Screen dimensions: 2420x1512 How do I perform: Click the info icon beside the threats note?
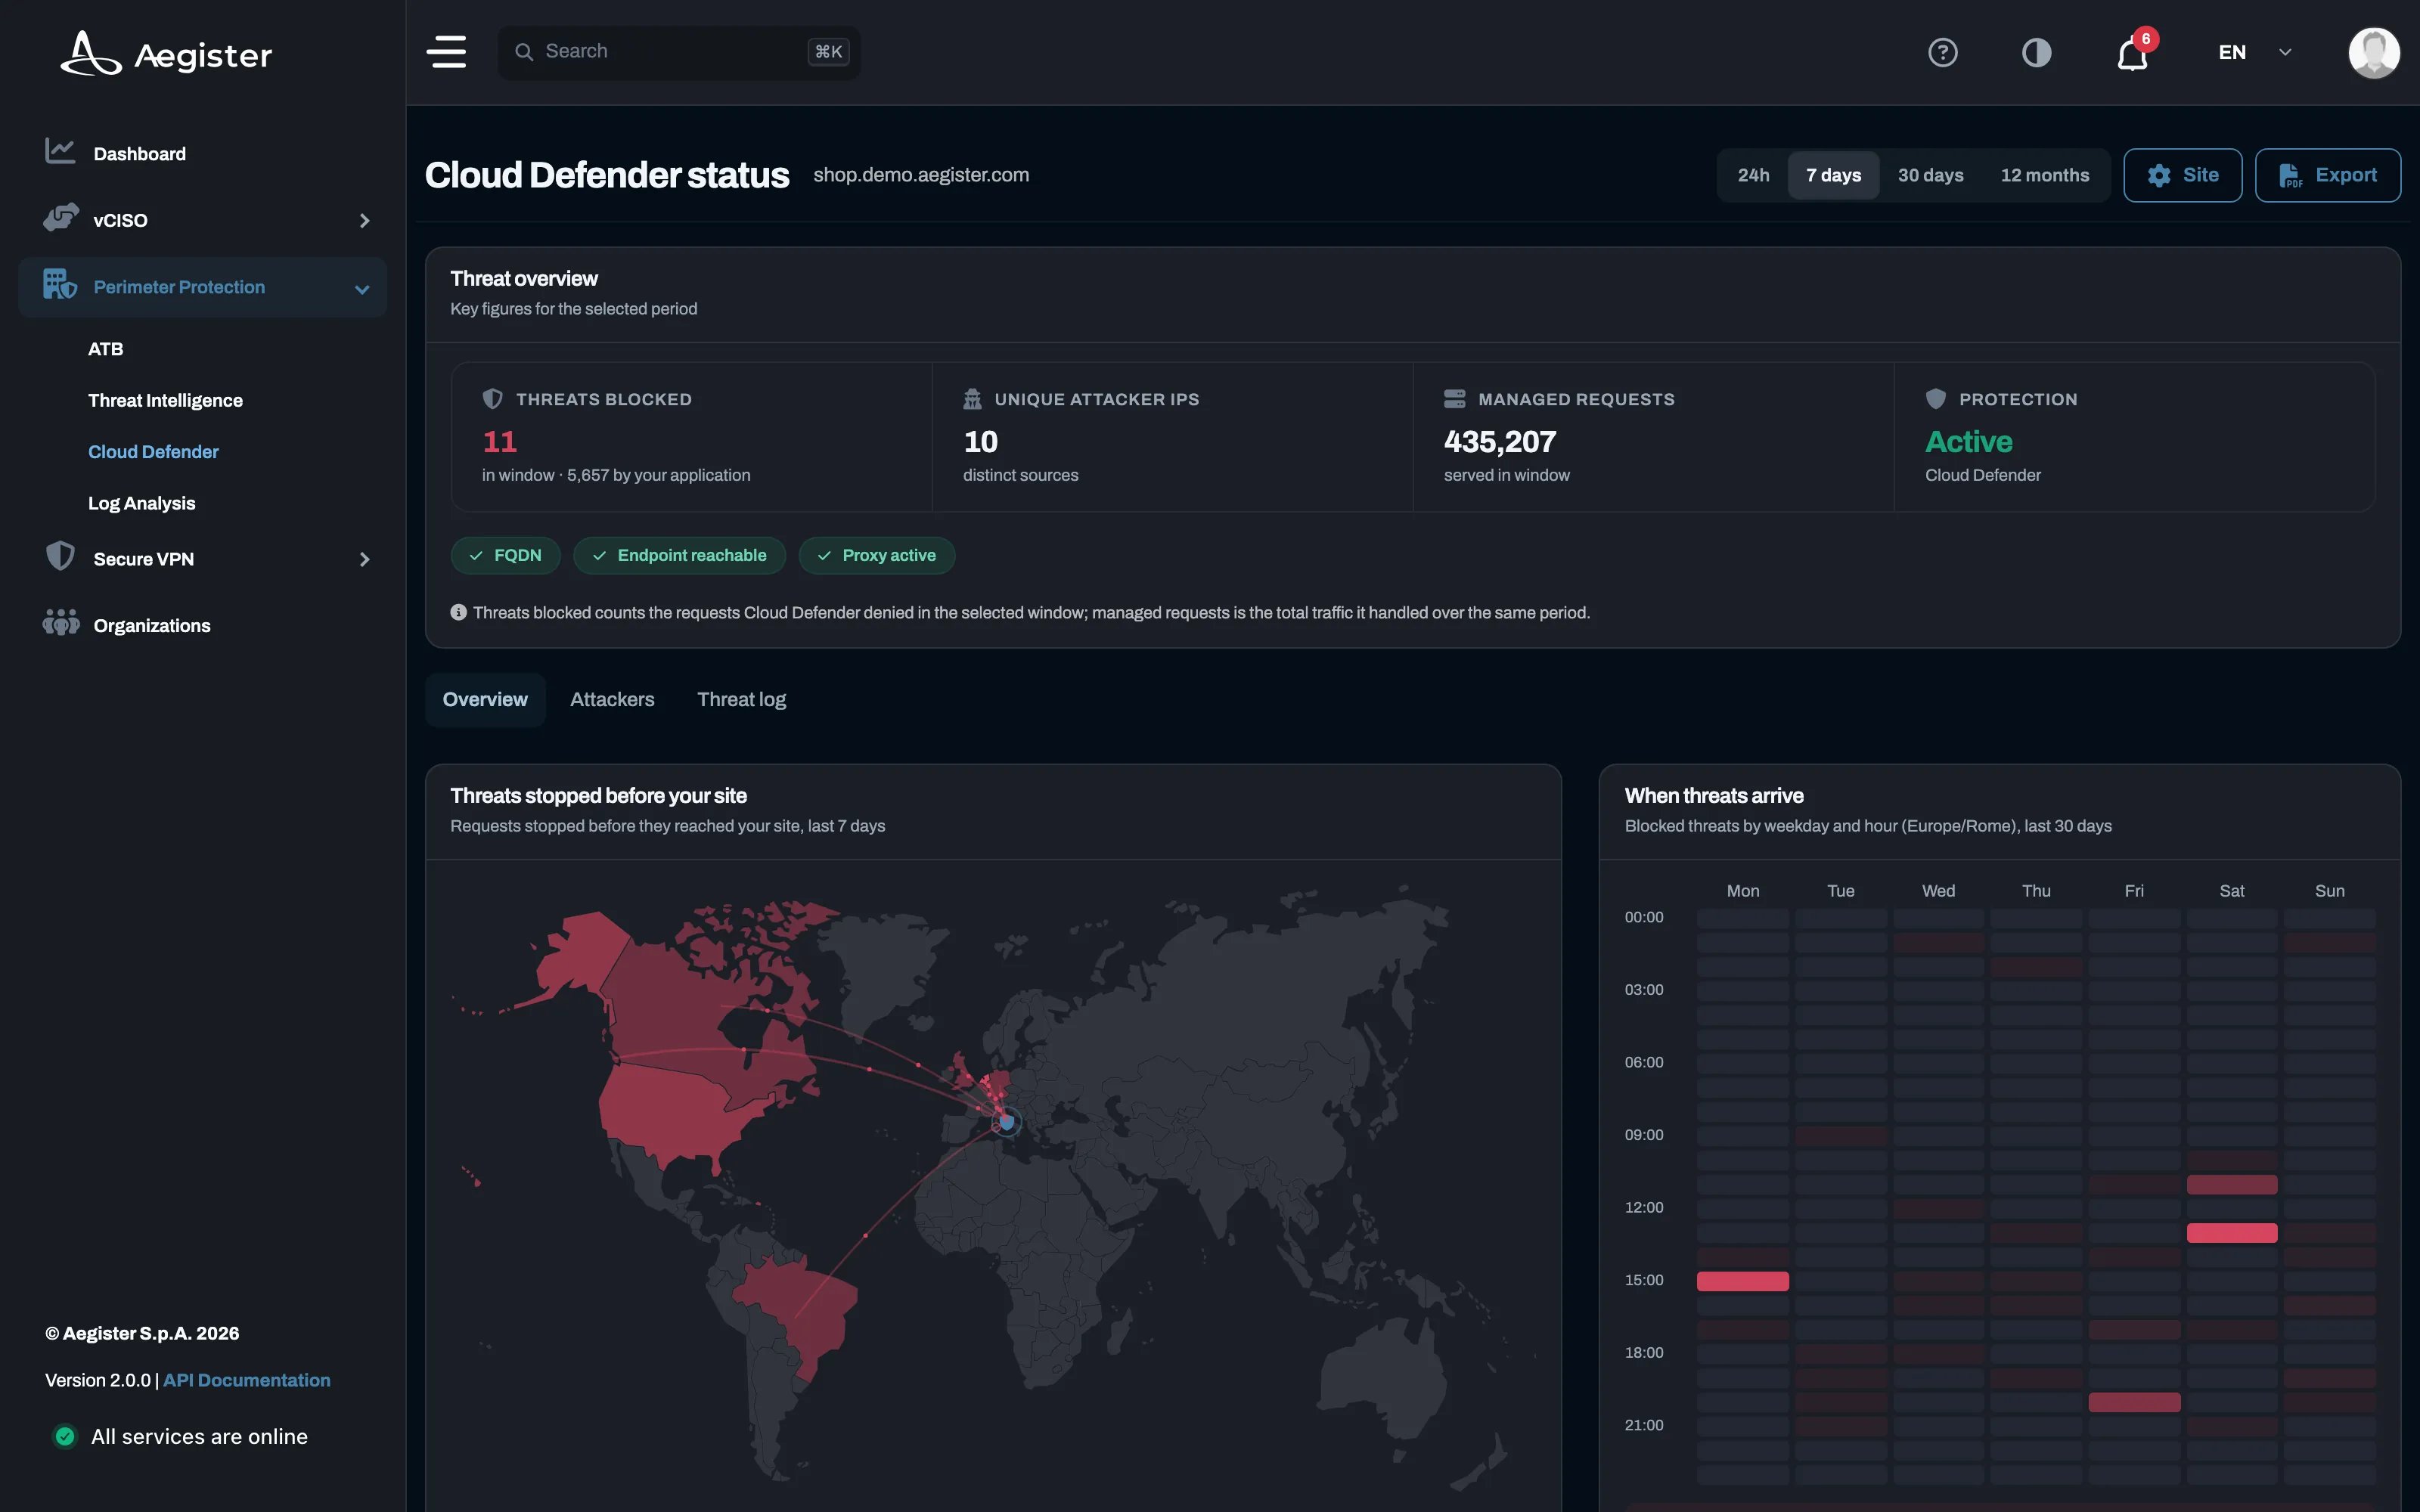point(458,612)
